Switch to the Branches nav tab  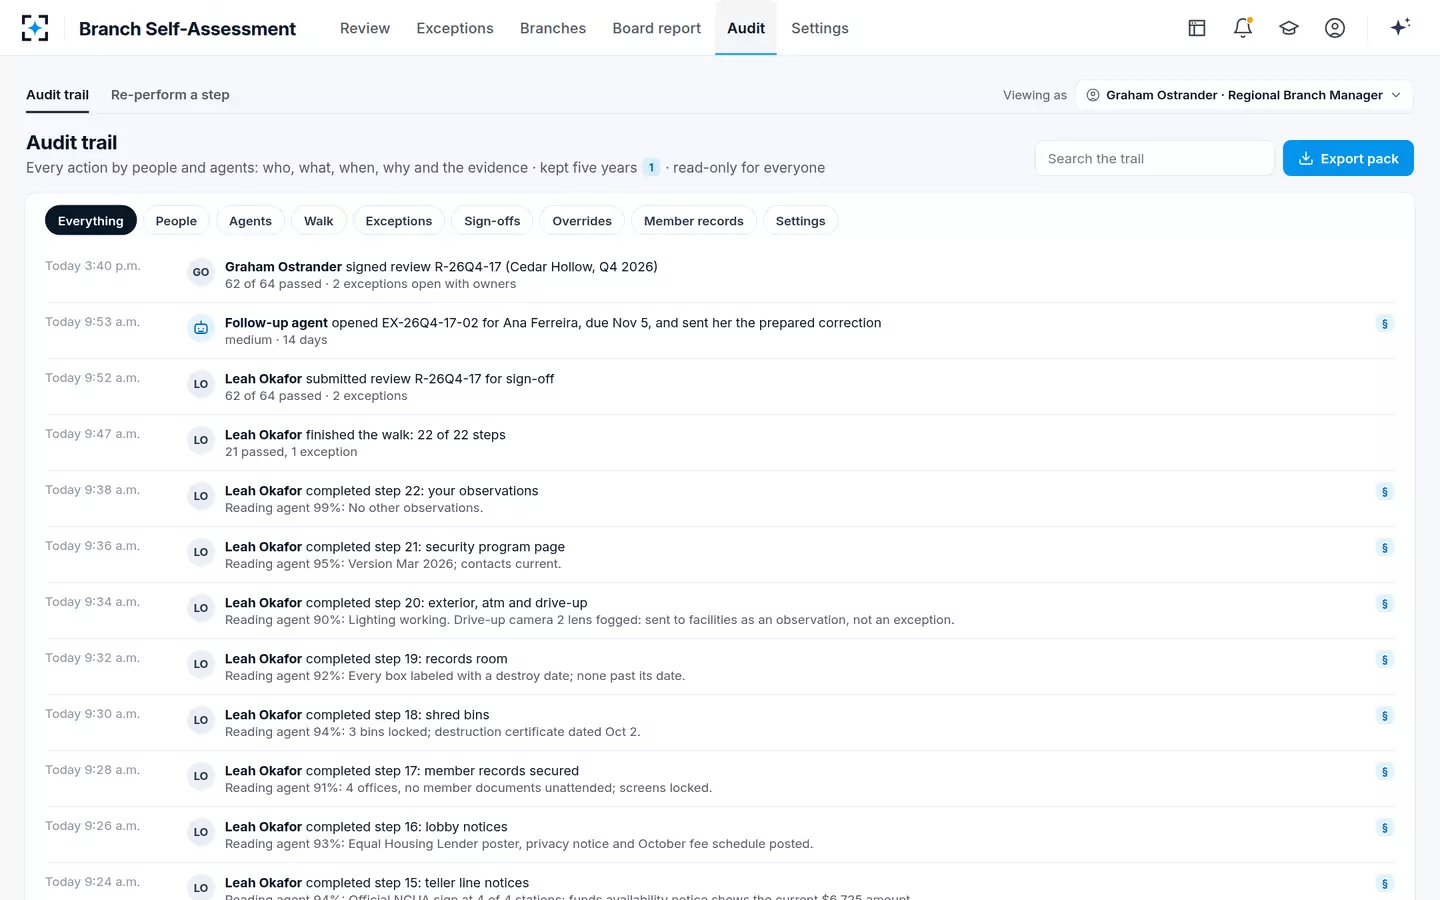tap(553, 28)
